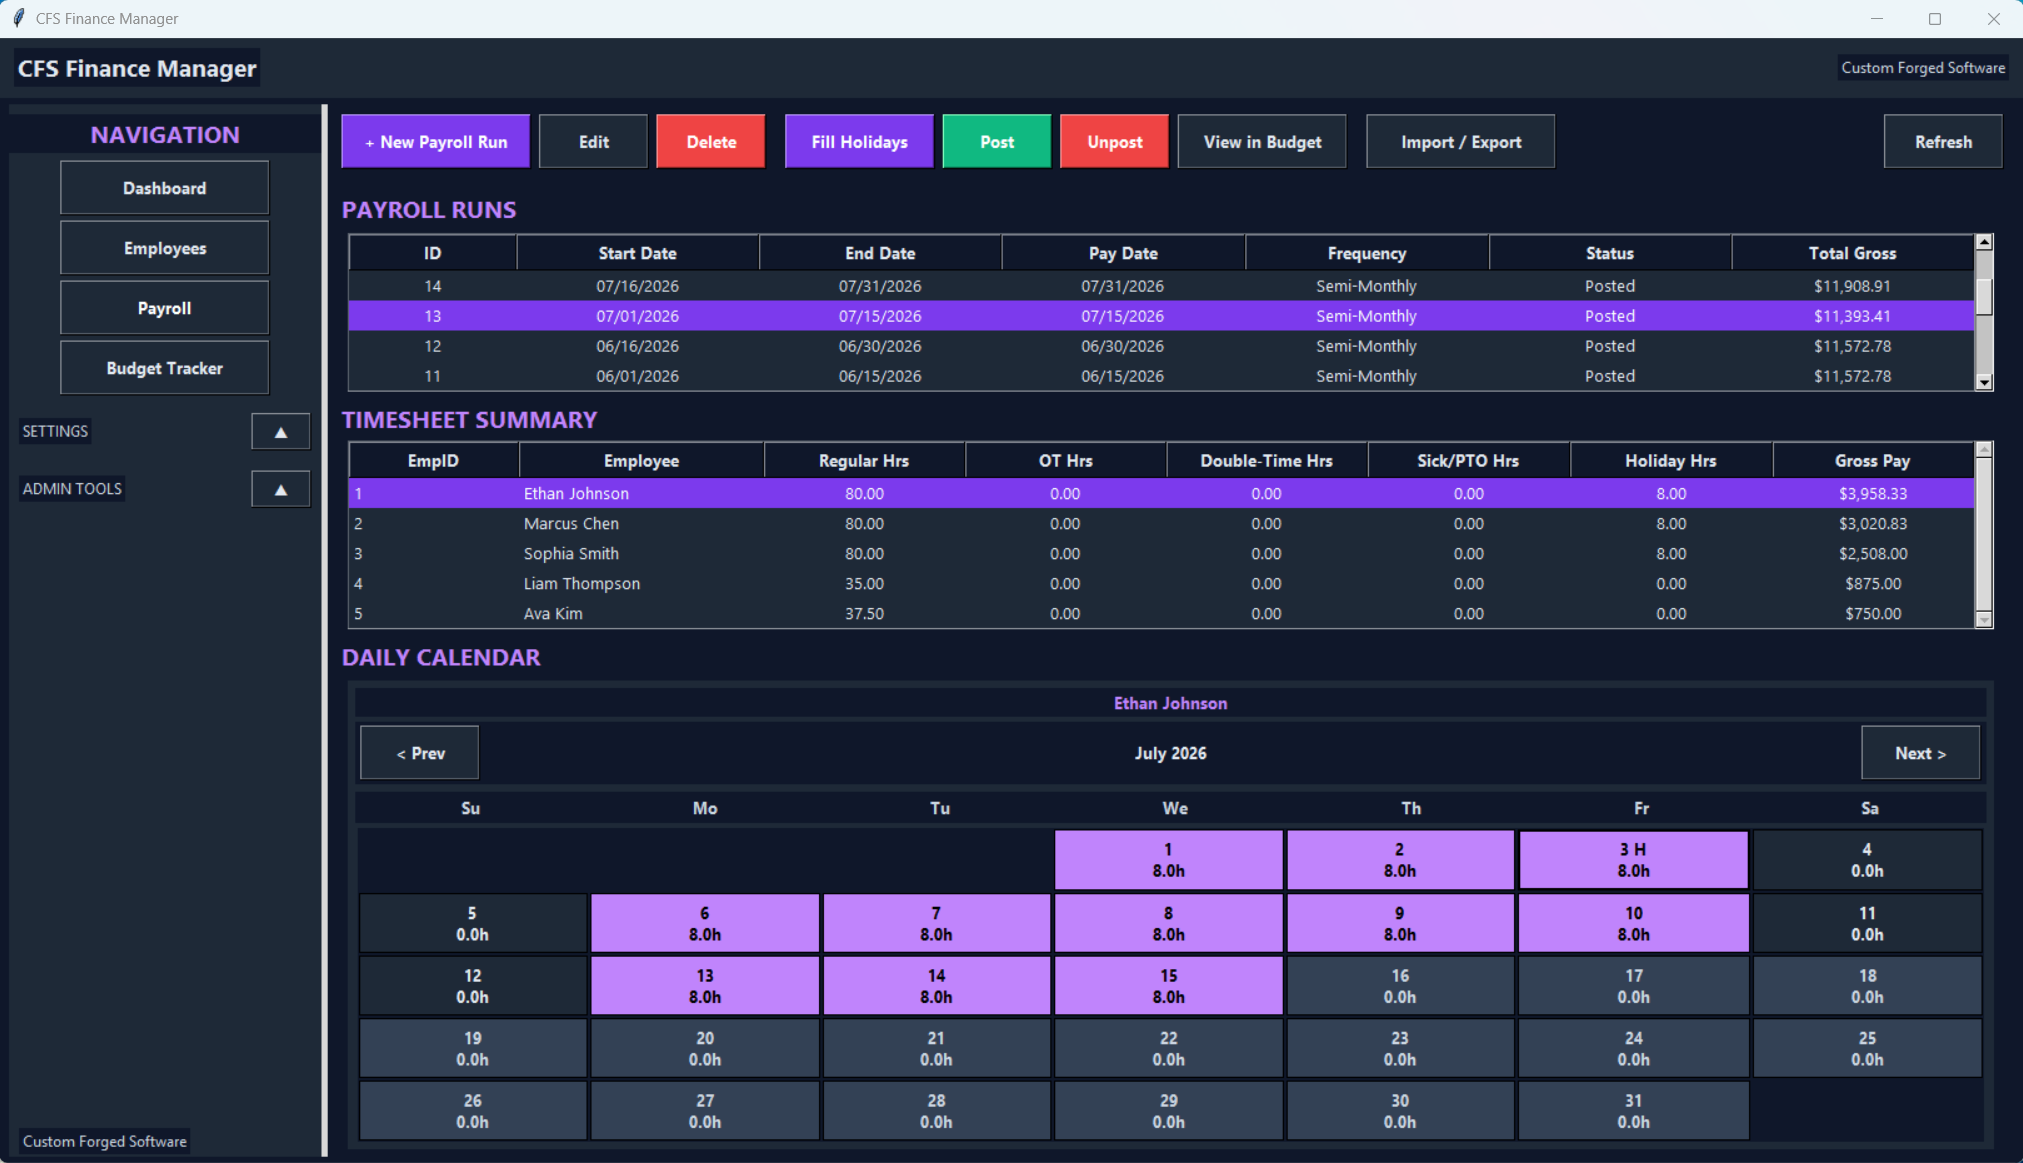Unpost the payroll run

coord(1114,142)
